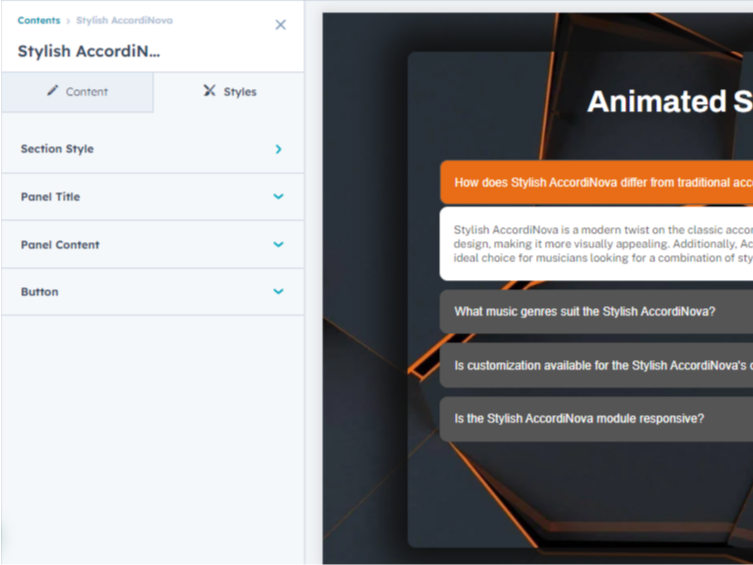Select the 'Animated S' heading in preview
The height and width of the screenshot is (565, 753).
click(668, 101)
